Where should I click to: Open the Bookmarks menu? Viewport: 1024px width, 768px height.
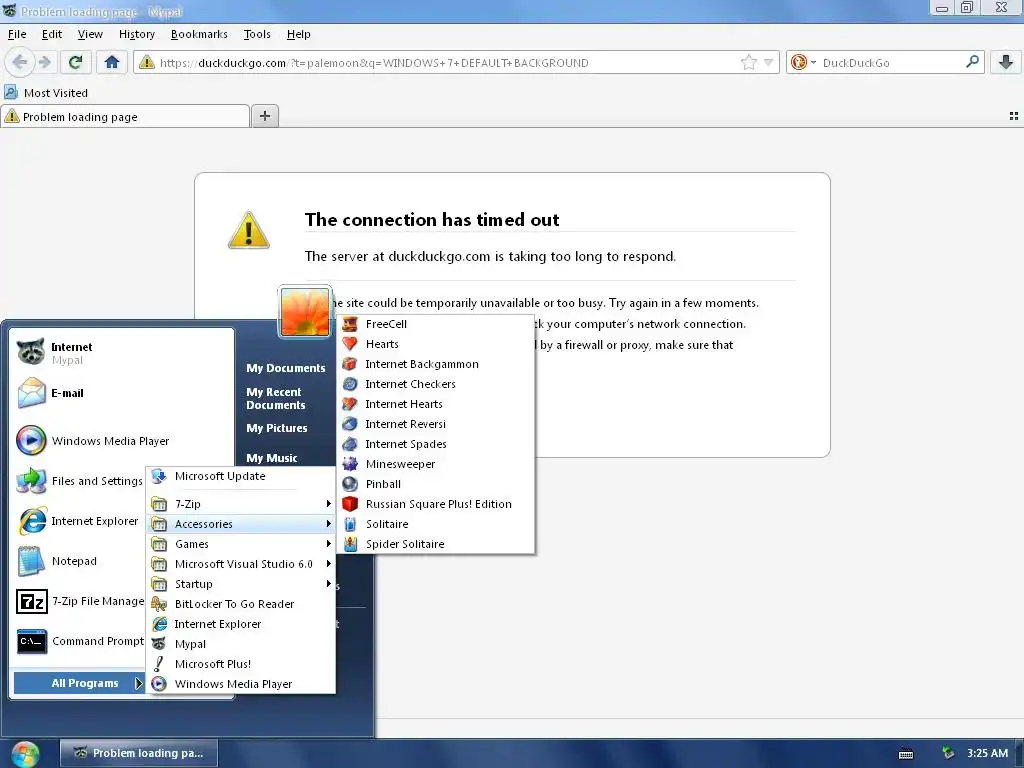[199, 34]
